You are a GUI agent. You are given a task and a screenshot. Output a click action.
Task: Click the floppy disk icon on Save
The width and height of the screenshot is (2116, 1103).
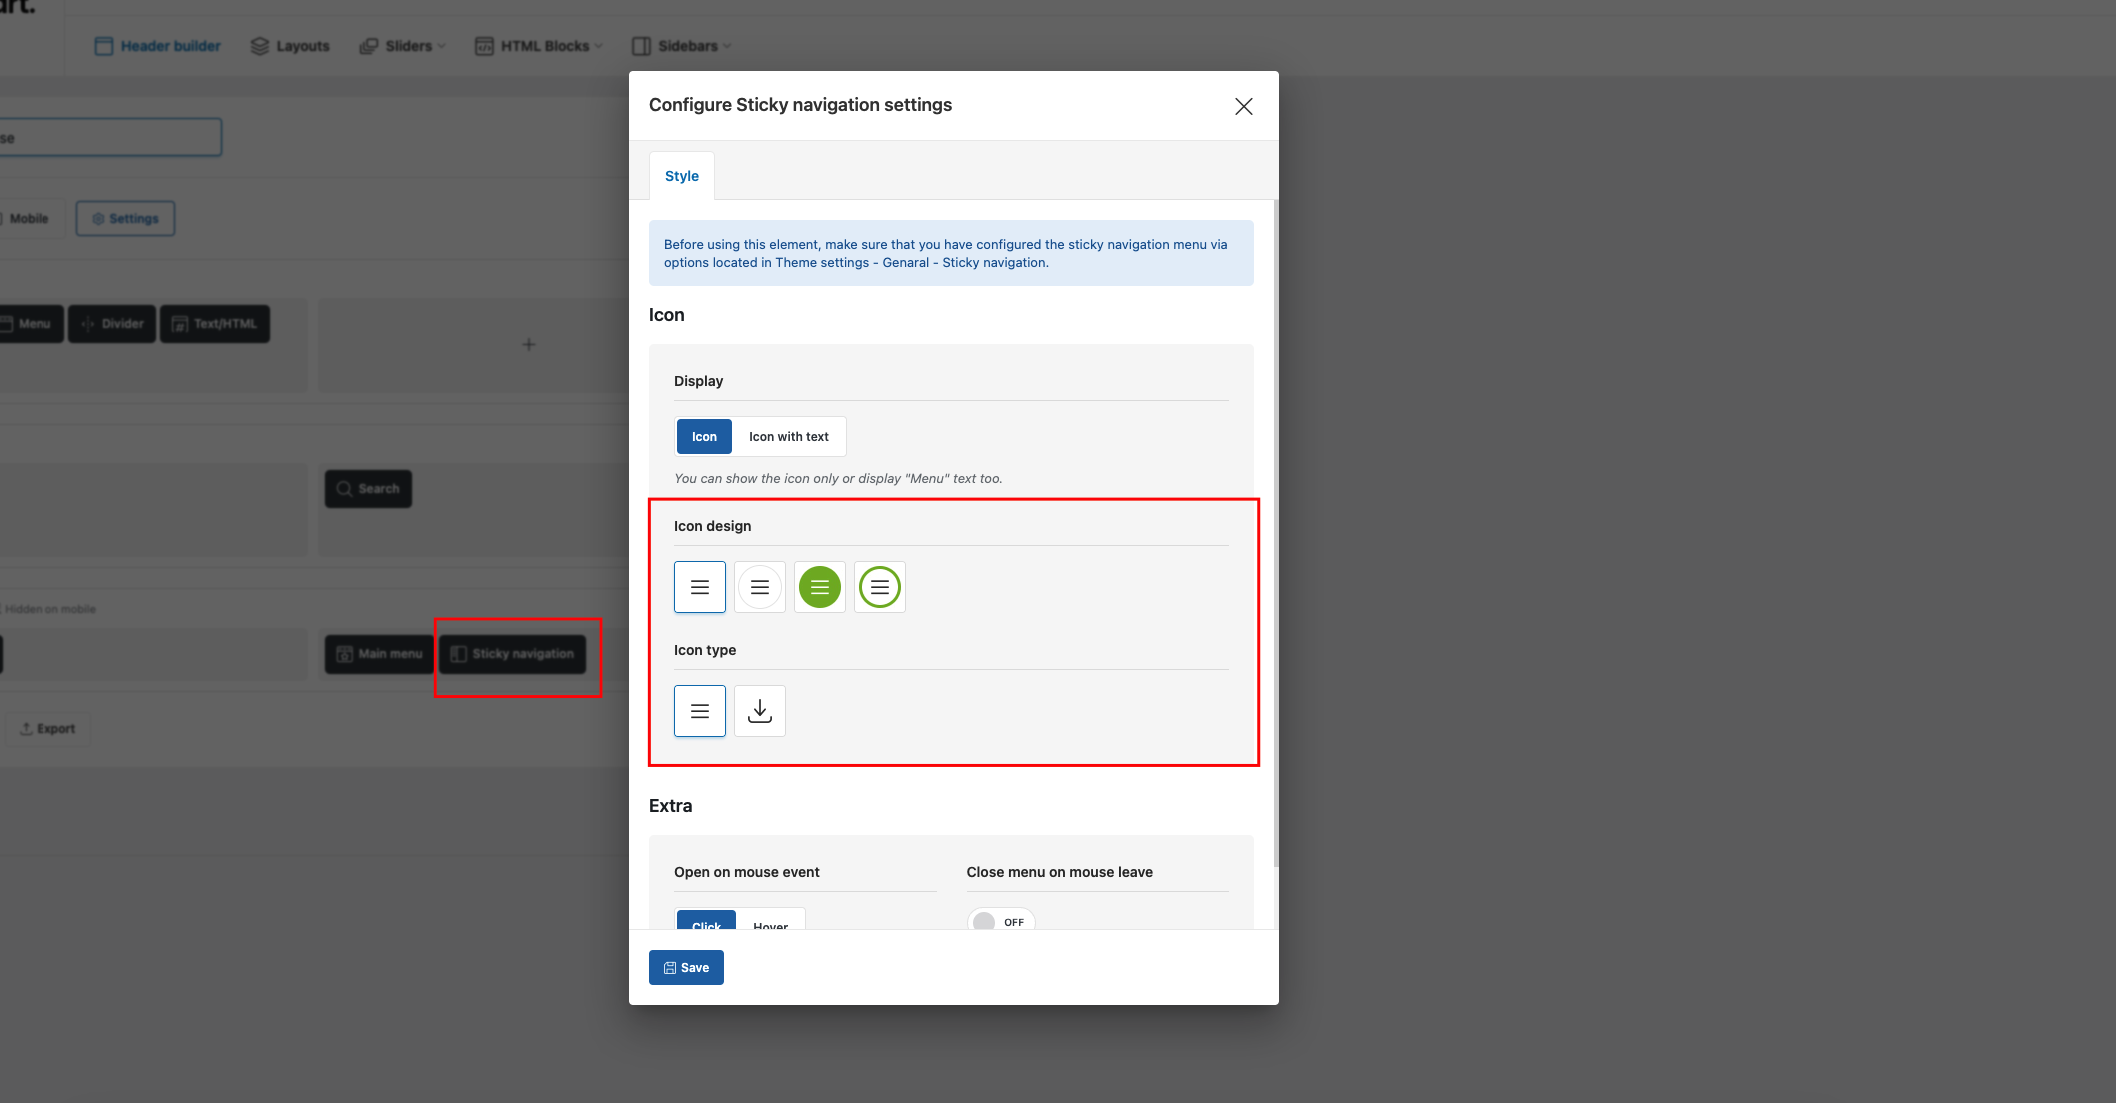click(670, 968)
